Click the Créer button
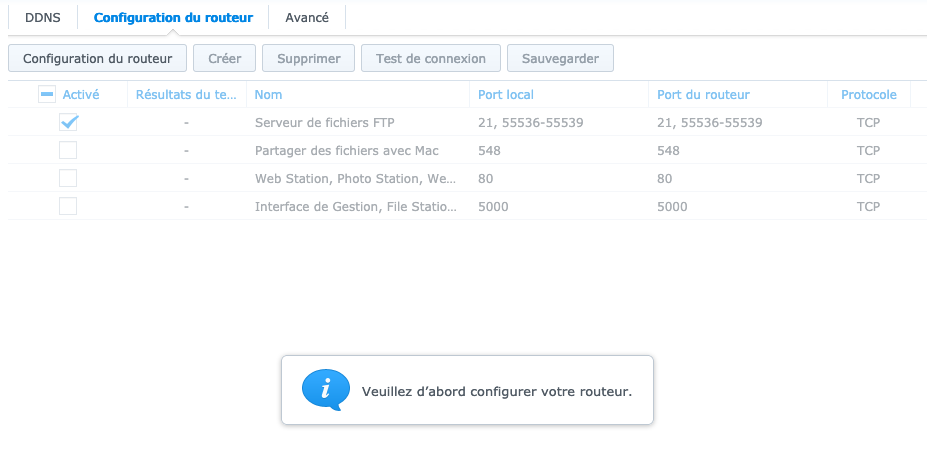The image size is (927, 456). coord(224,58)
